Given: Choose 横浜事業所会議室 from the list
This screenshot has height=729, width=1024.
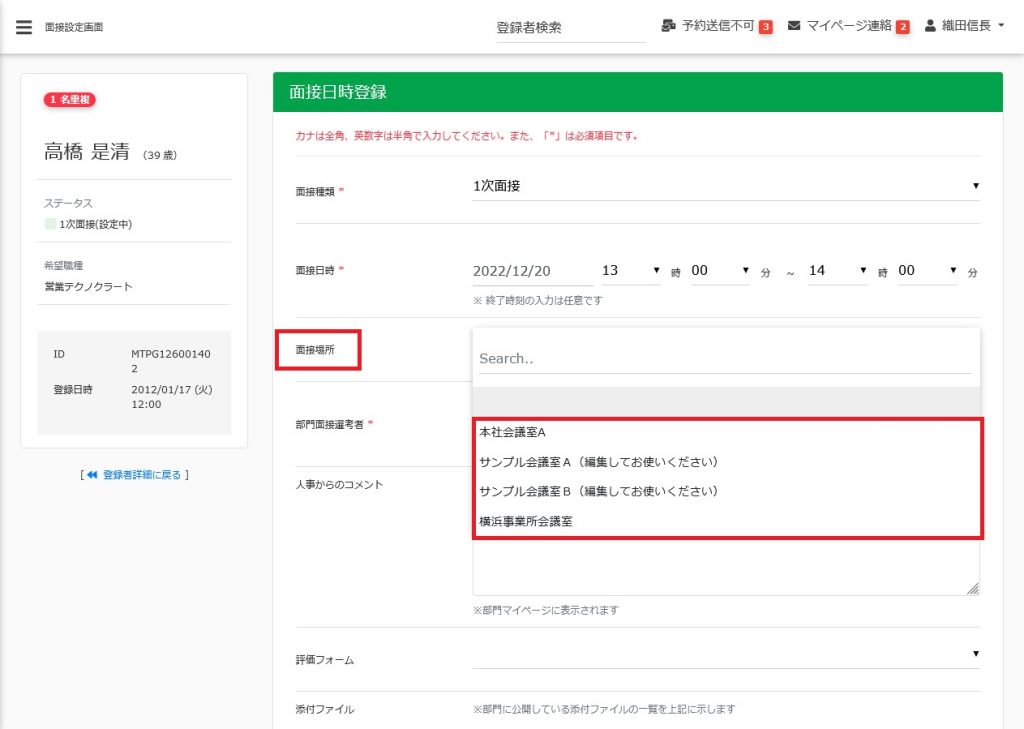Looking at the screenshot, I should 526,522.
